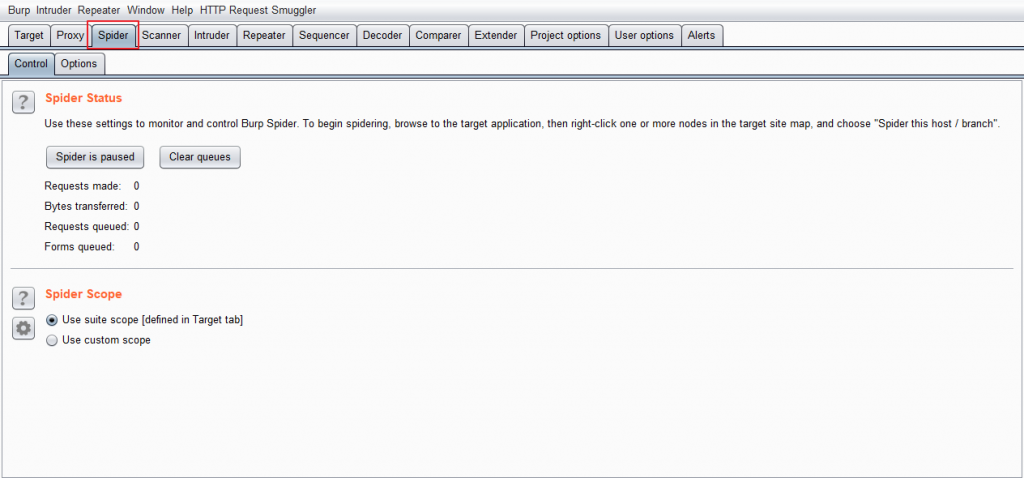
Task: Open Spider Status help question-mark icon
Action: (x=24, y=102)
